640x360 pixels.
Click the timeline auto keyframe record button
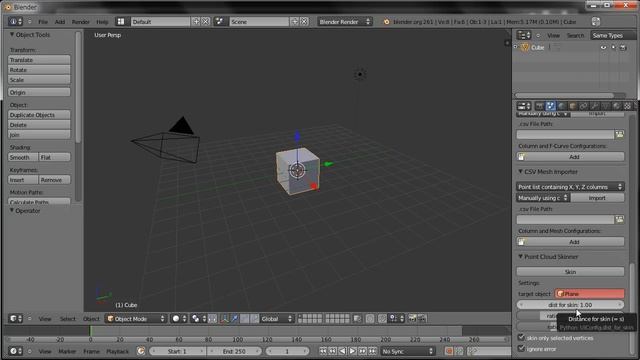pos(449,351)
